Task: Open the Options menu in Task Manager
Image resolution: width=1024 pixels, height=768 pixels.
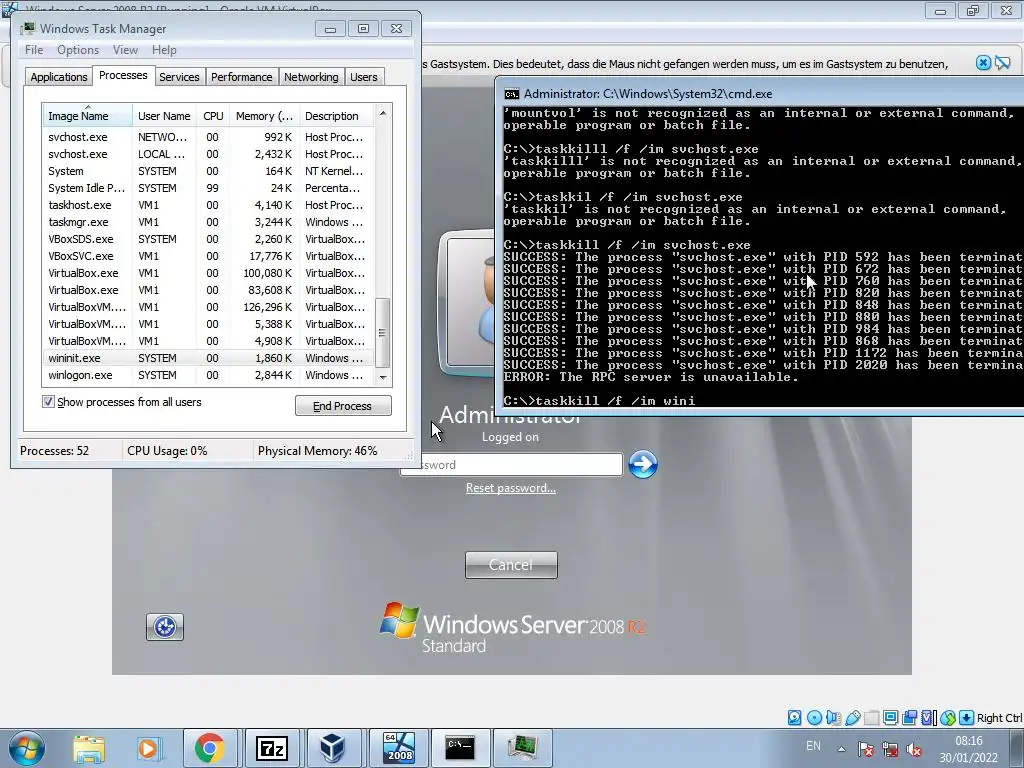Action: 78,50
